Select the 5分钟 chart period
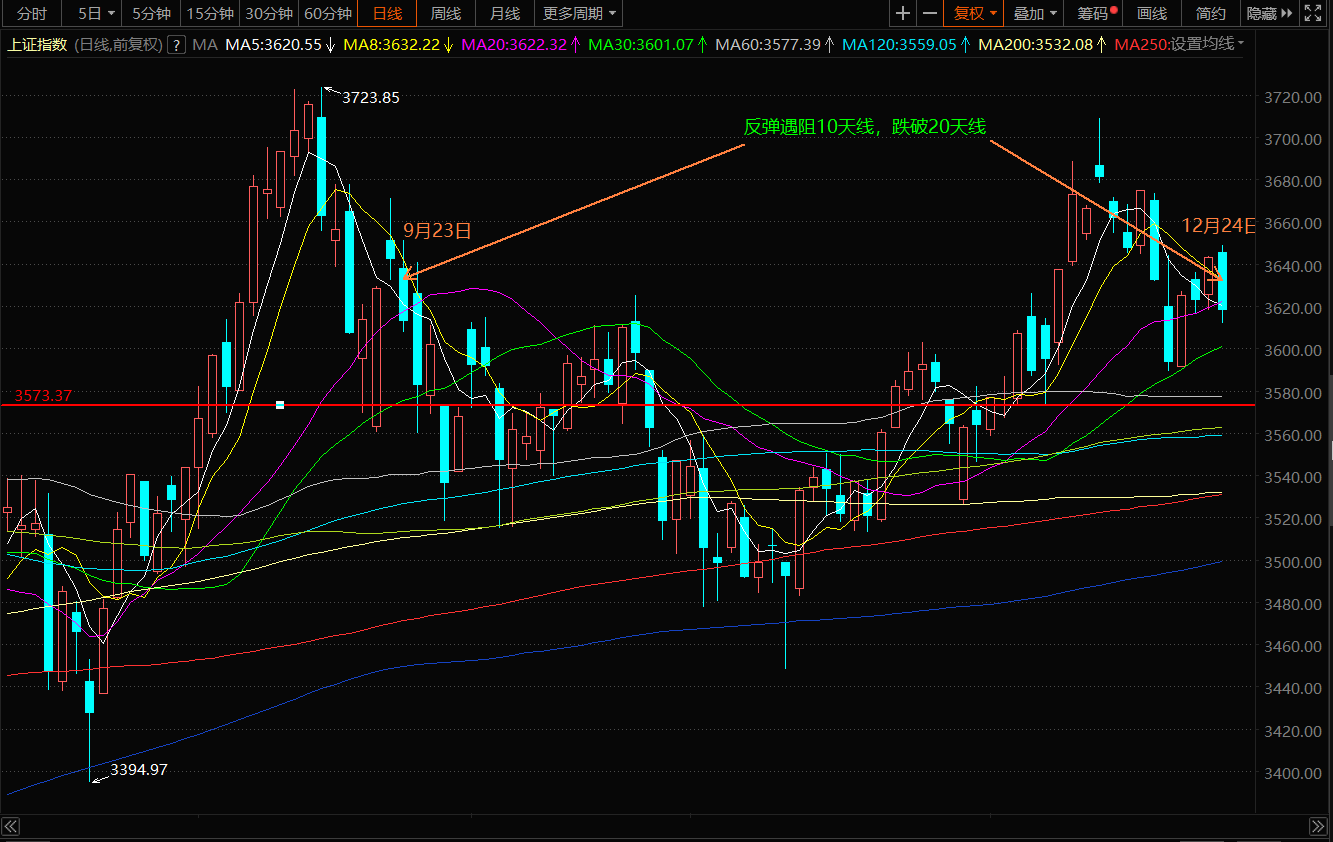This screenshot has width=1333, height=842. tap(152, 13)
